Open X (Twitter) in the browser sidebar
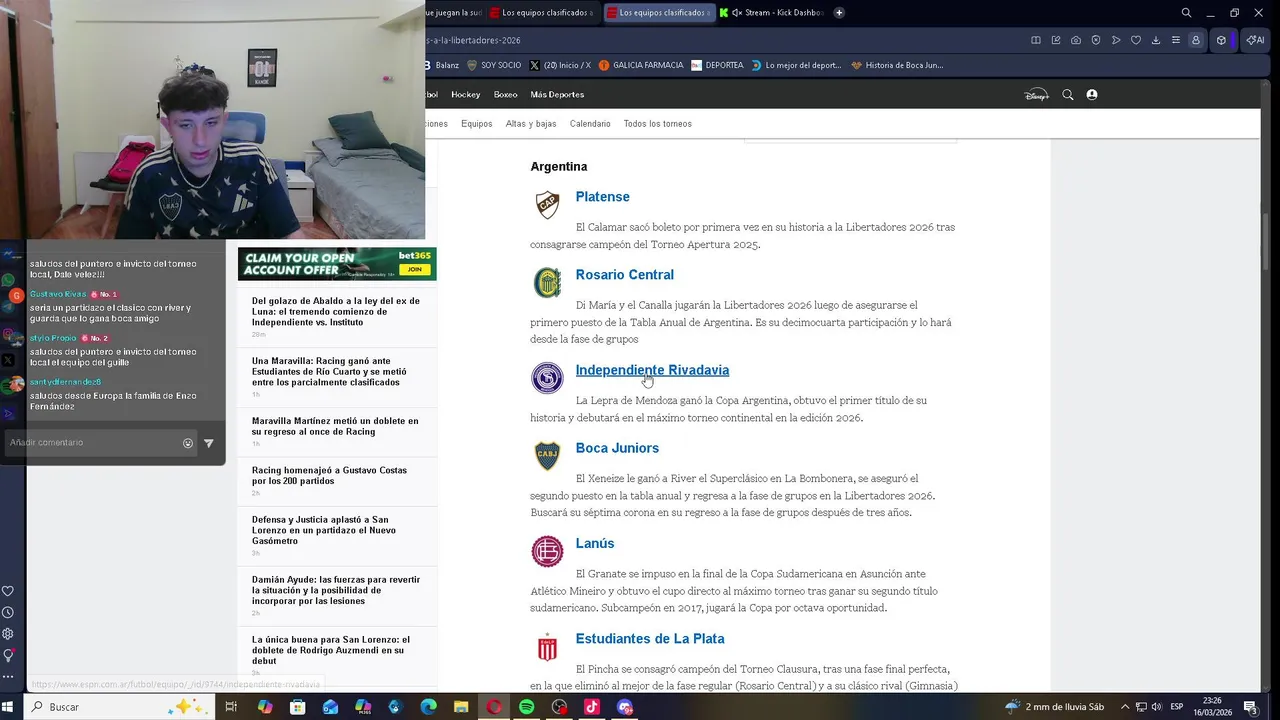 pos(9,360)
